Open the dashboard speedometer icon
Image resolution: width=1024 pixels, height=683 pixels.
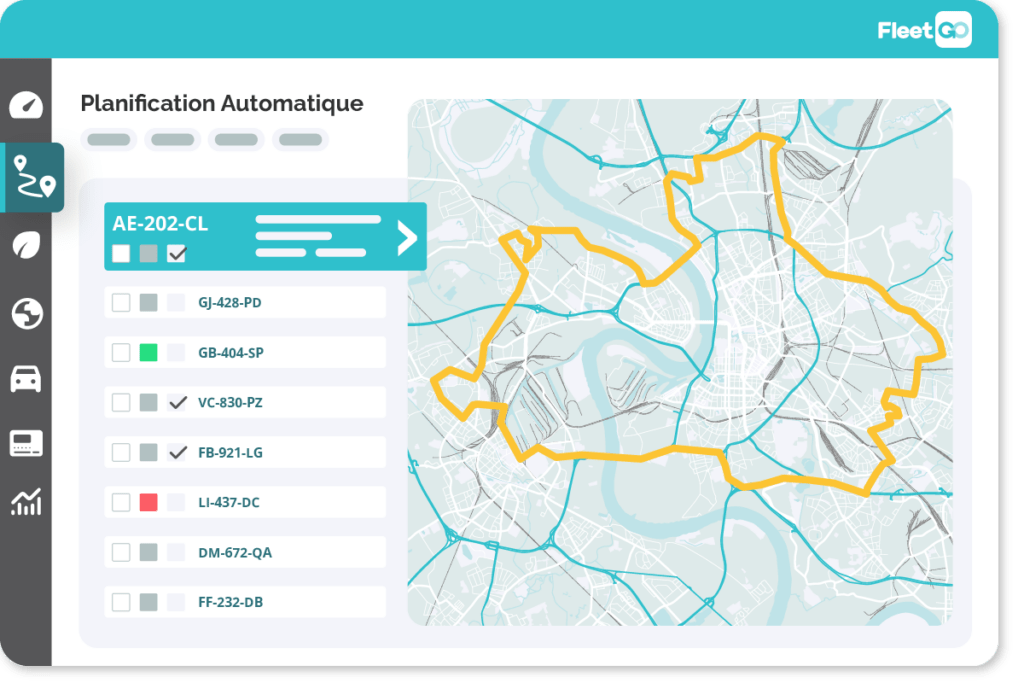(x=26, y=105)
